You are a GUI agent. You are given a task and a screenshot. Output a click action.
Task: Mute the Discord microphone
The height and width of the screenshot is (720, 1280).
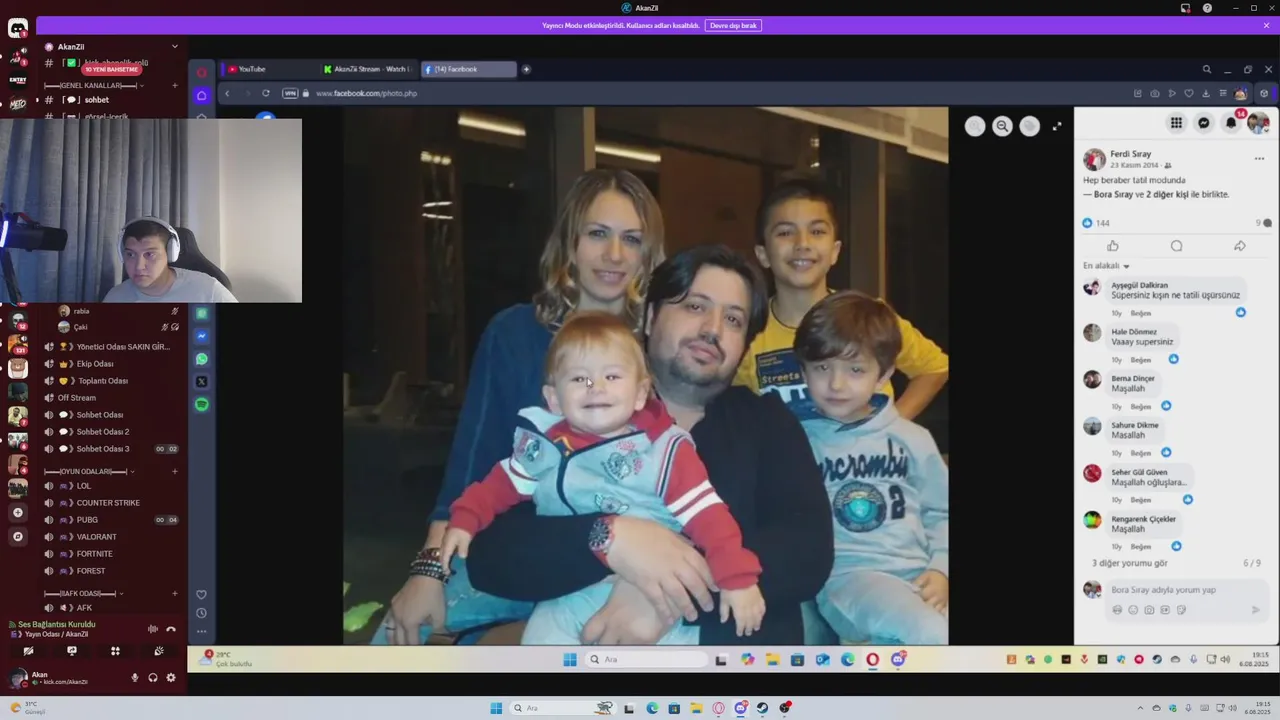pos(135,677)
